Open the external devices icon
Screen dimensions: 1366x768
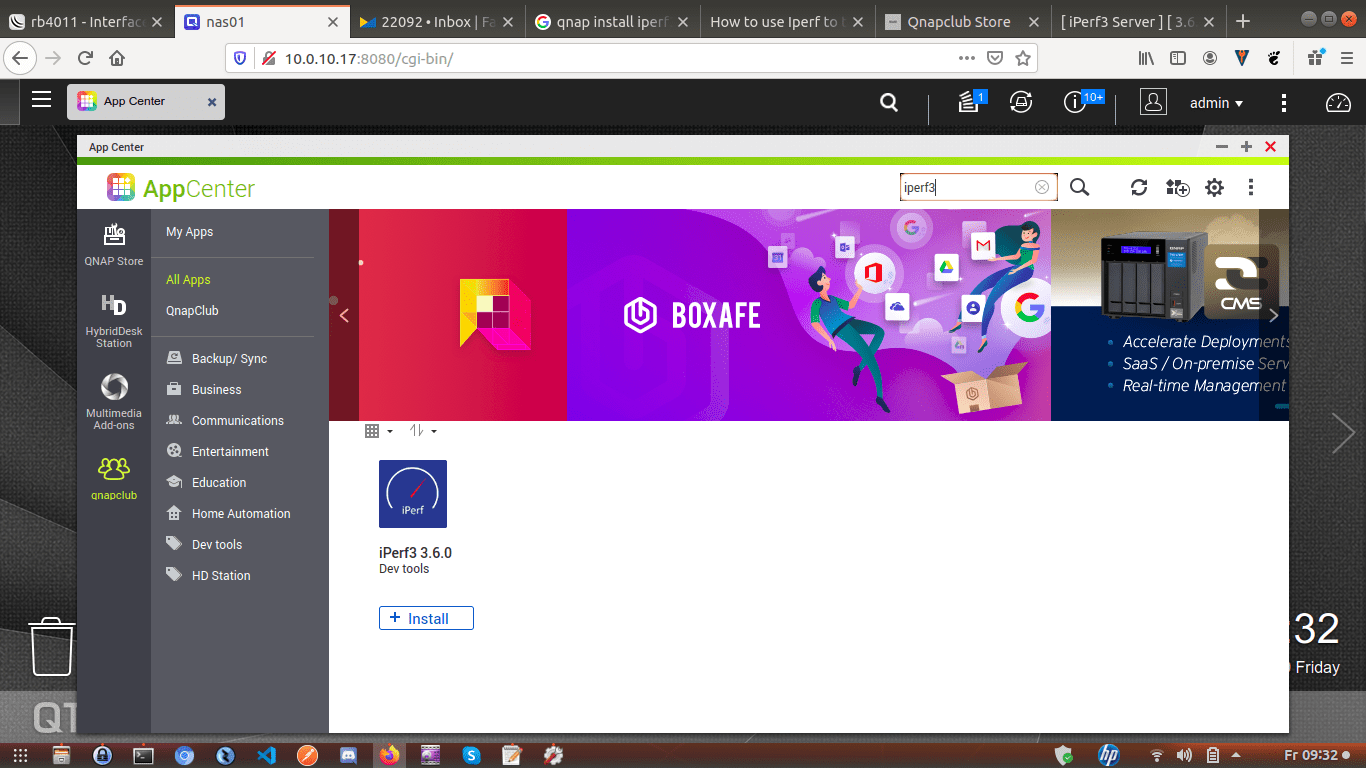(x=1021, y=101)
